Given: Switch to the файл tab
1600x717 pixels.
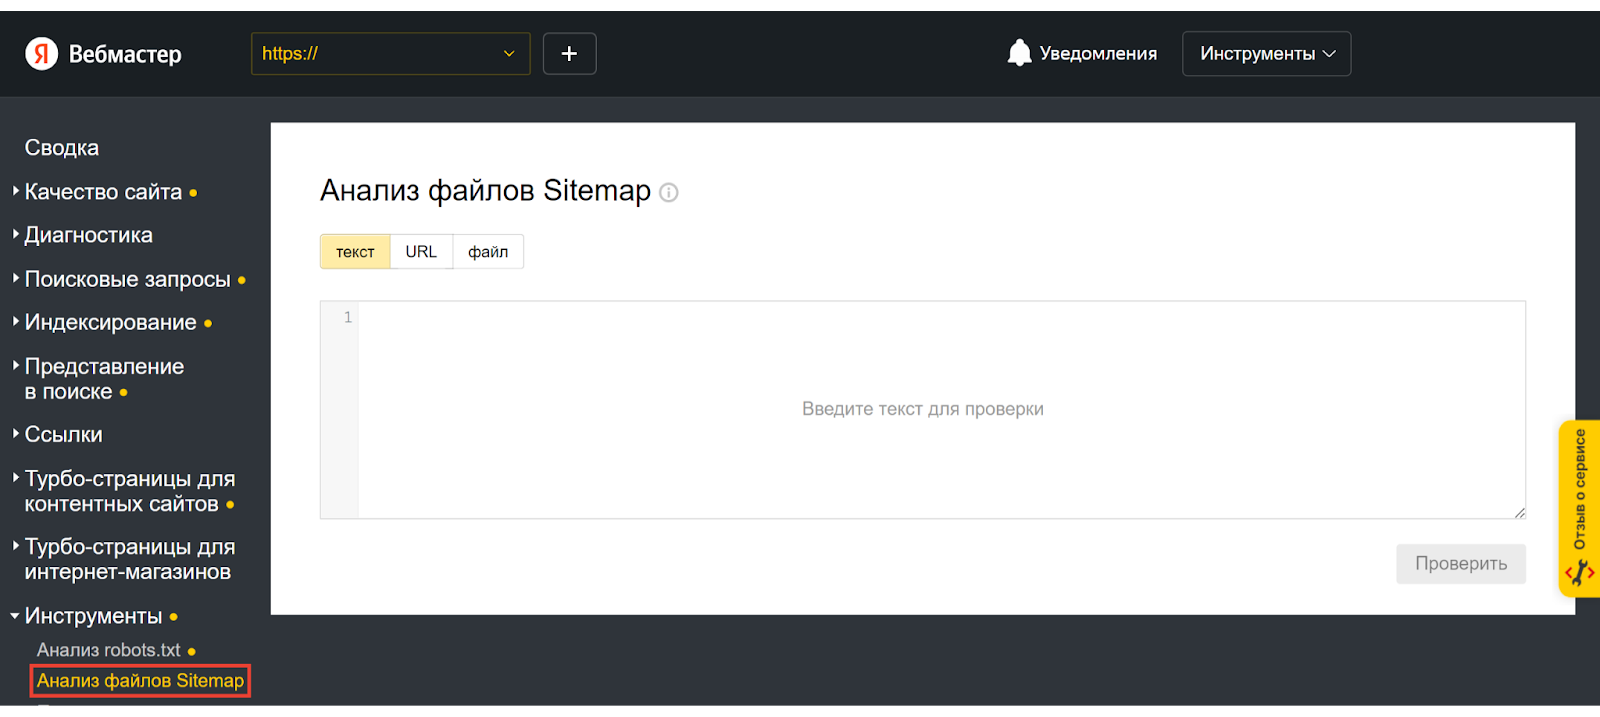Looking at the screenshot, I should click(x=488, y=252).
